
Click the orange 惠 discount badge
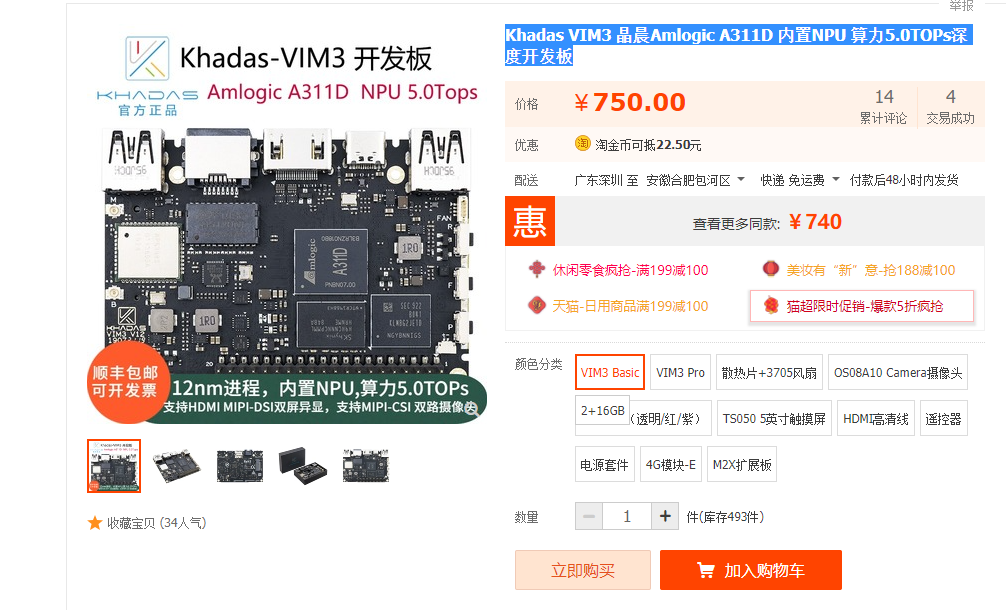tap(530, 221)
